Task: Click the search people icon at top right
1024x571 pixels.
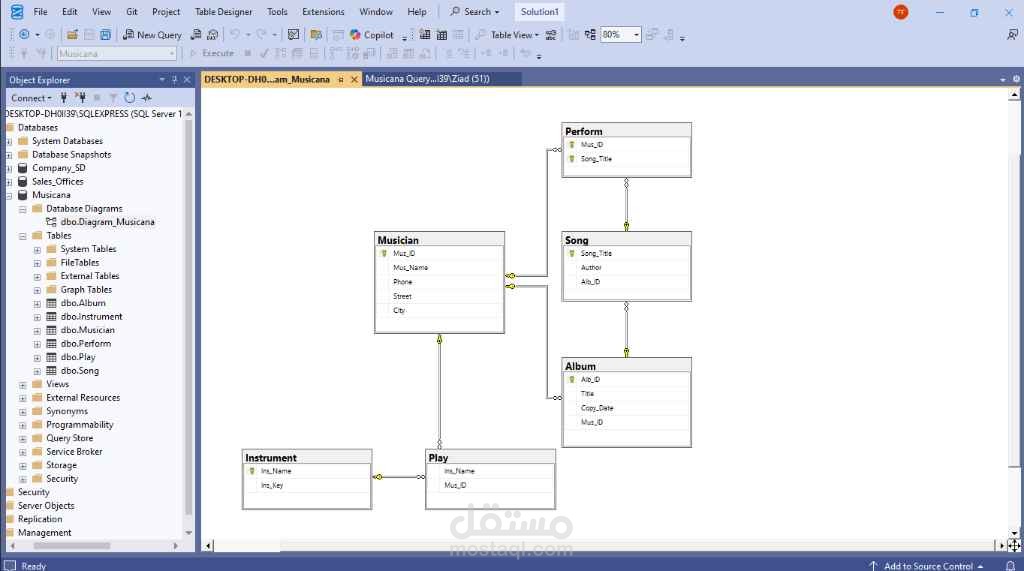Action: [1012, 35]
